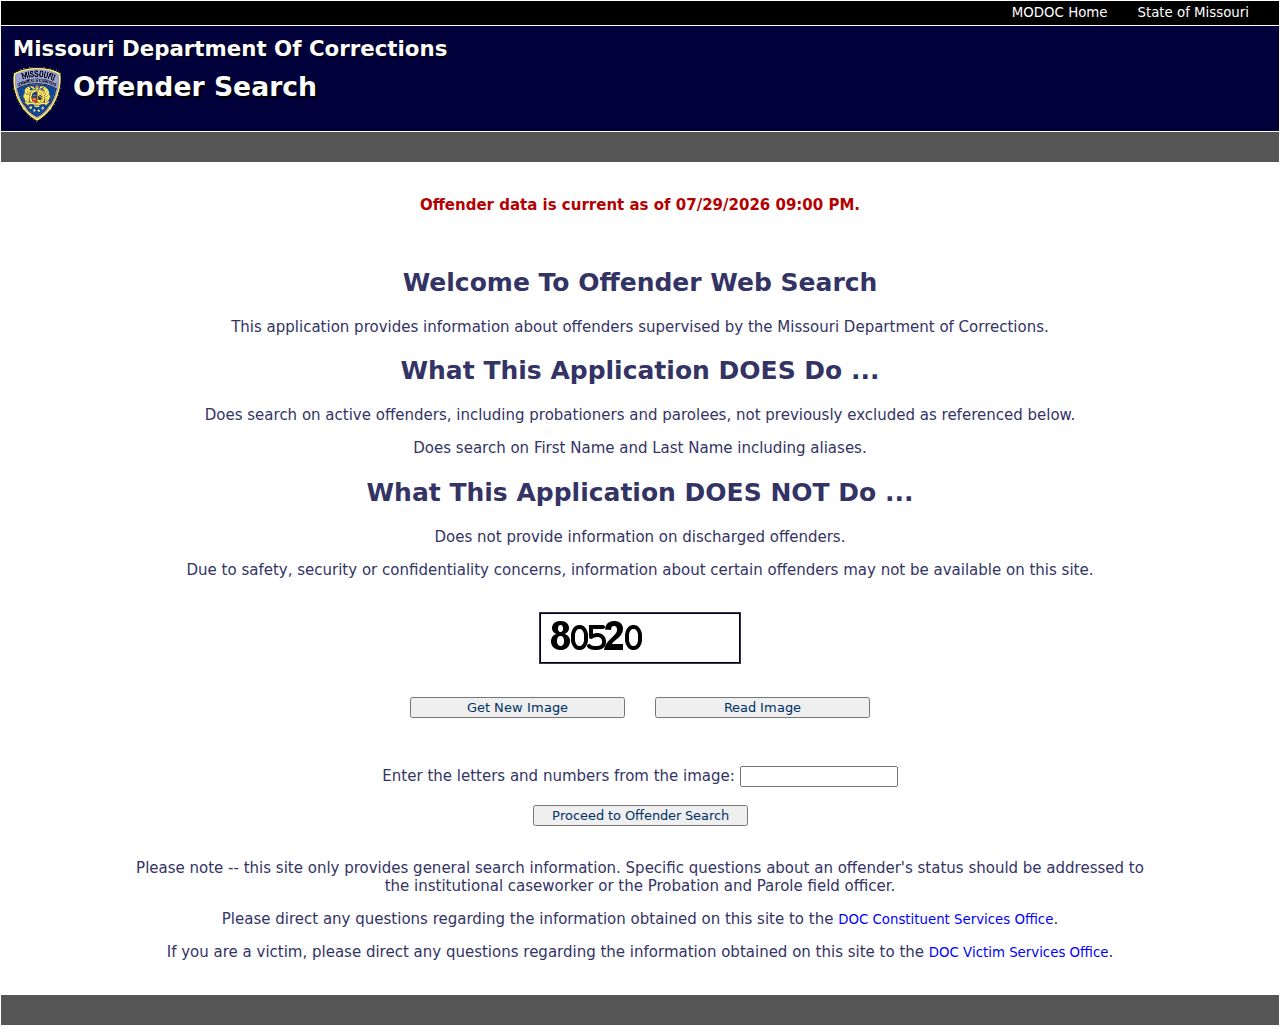Click the Offender Search page title

tap(195, 87)
